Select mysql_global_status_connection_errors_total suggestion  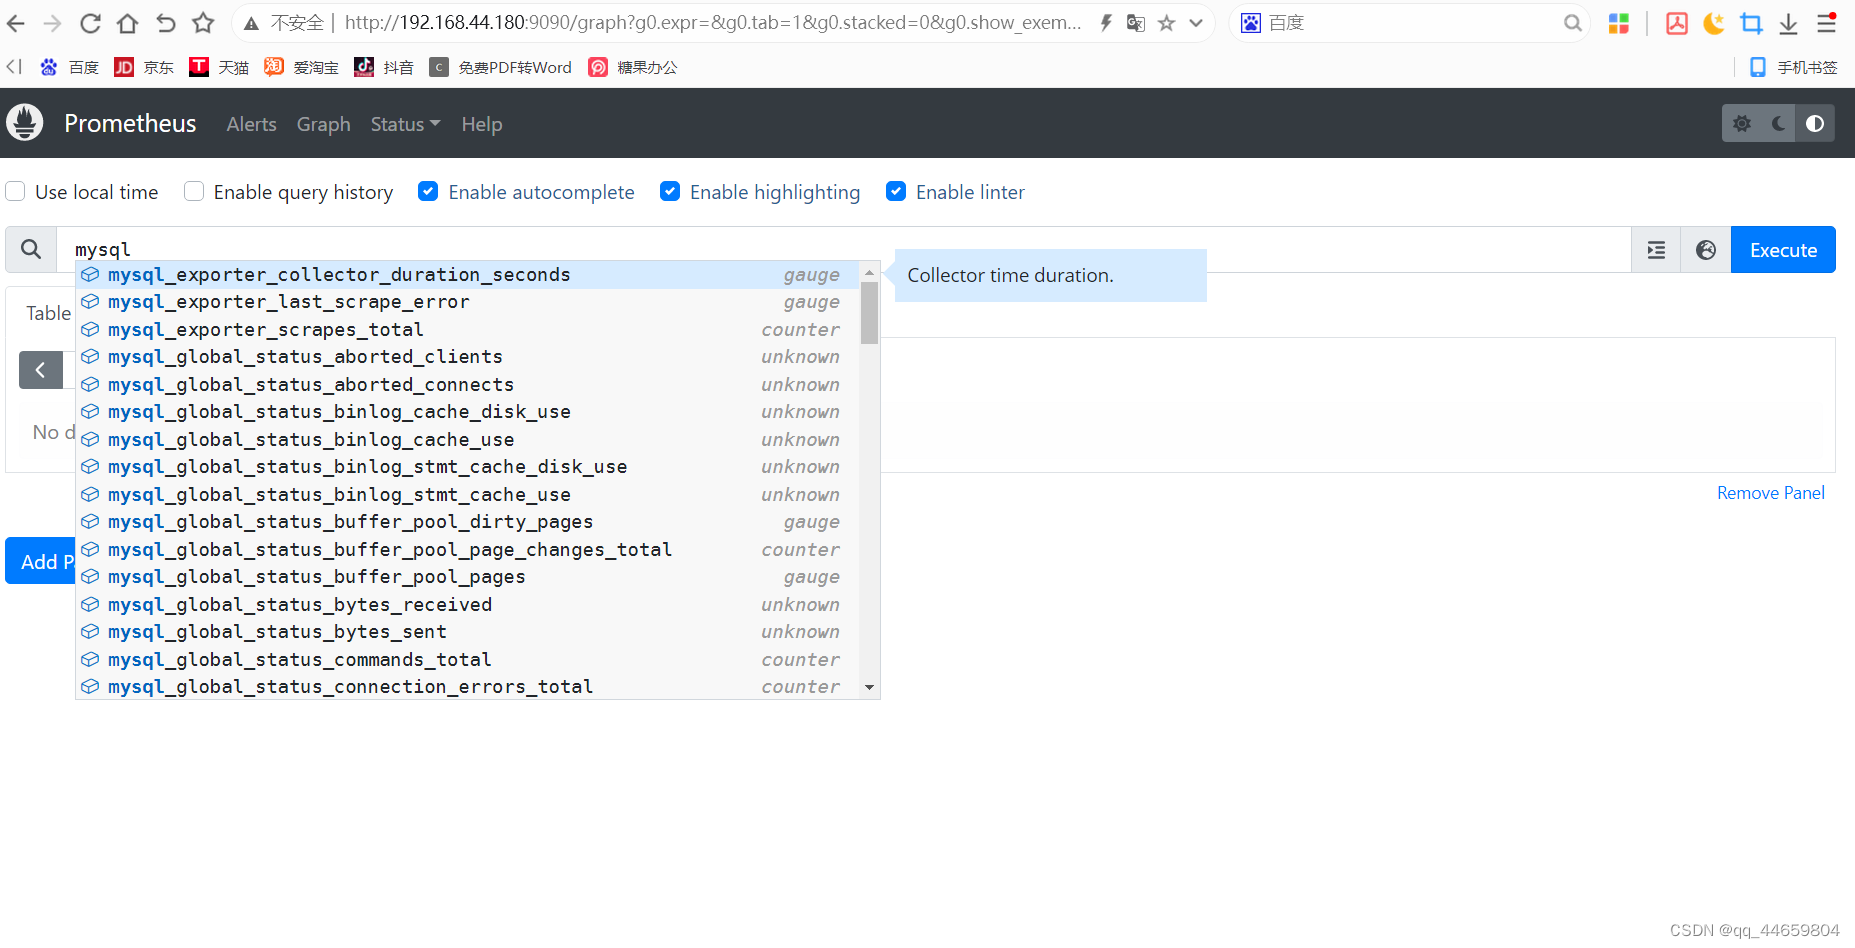coord(467,687)
